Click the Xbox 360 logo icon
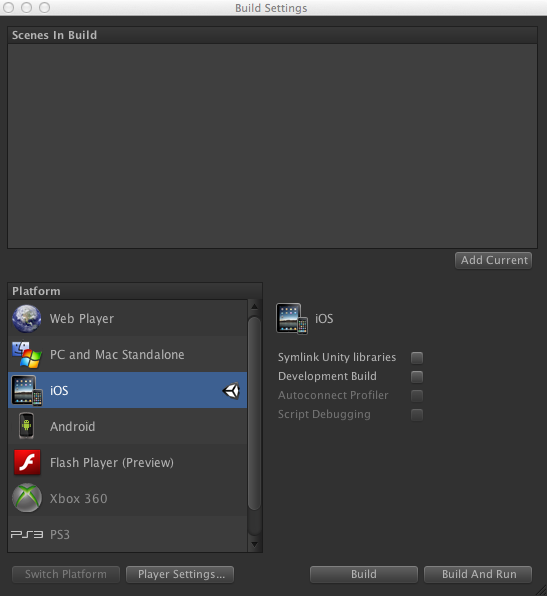The image size is (547, 596). (27, 498)
